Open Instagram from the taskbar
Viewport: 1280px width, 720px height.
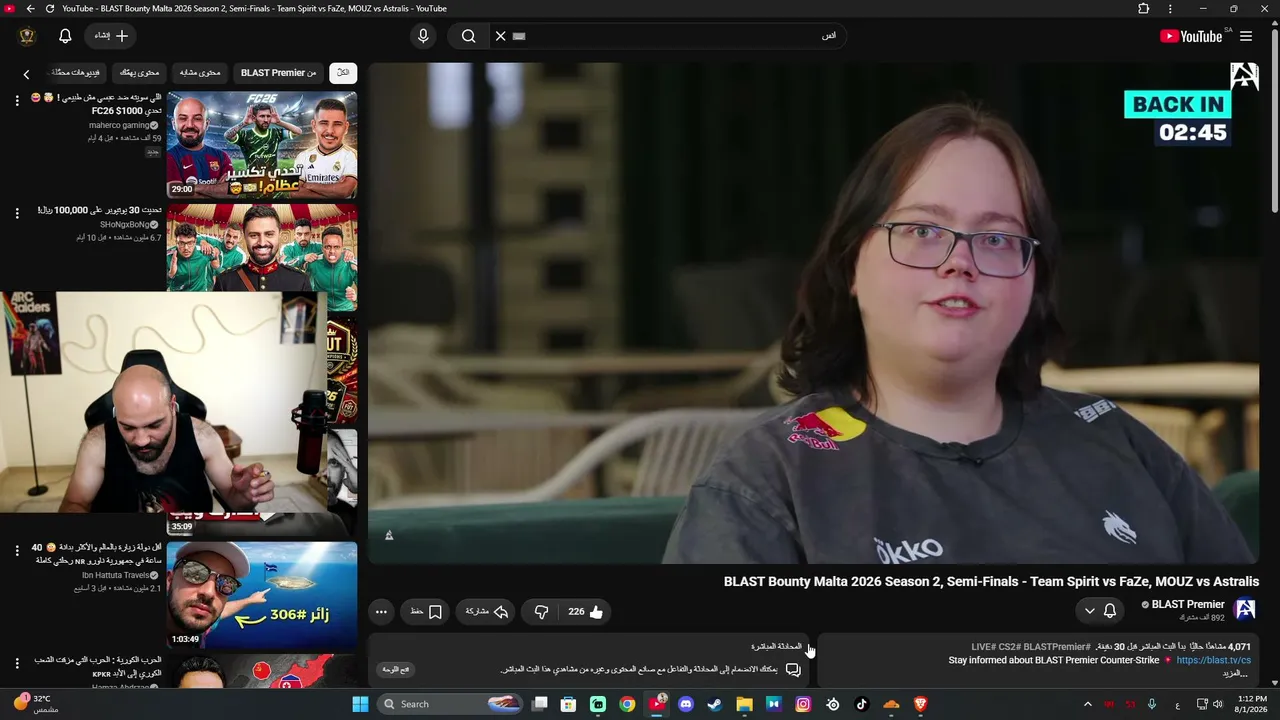click(803, 704)
